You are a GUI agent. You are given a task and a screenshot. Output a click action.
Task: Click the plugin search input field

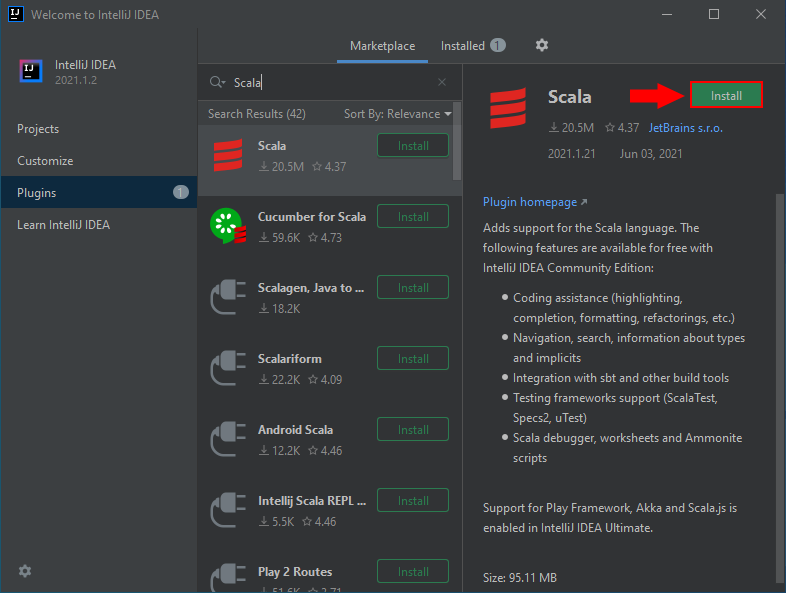tap(331, 82)
